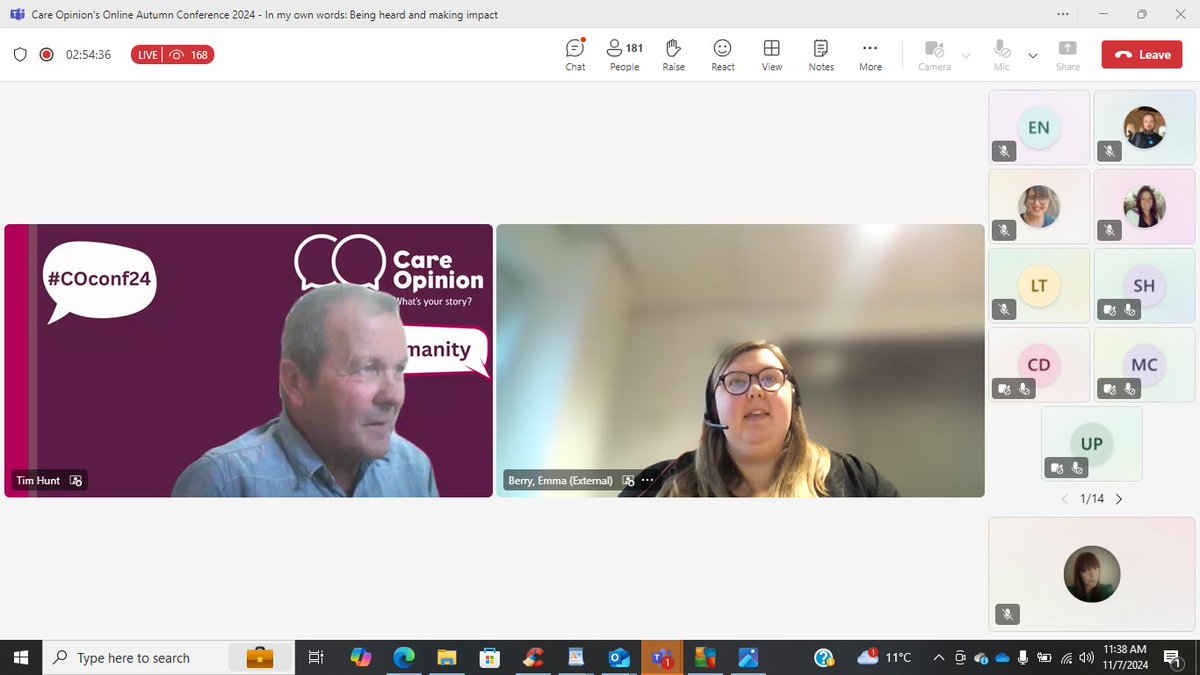Toggle the Camera button

pos(934,55)
